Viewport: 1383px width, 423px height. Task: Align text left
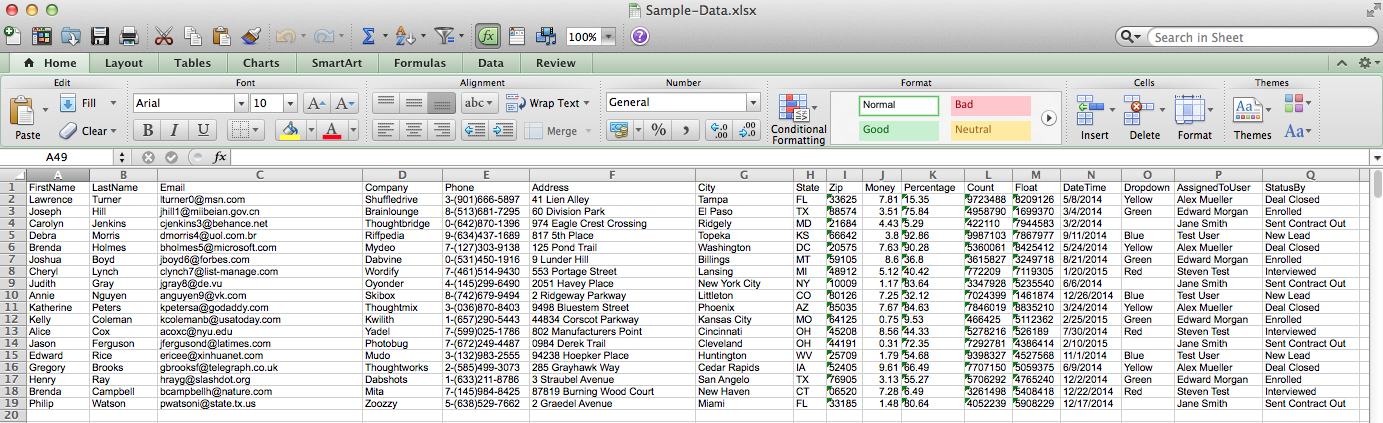click(386, 129)
